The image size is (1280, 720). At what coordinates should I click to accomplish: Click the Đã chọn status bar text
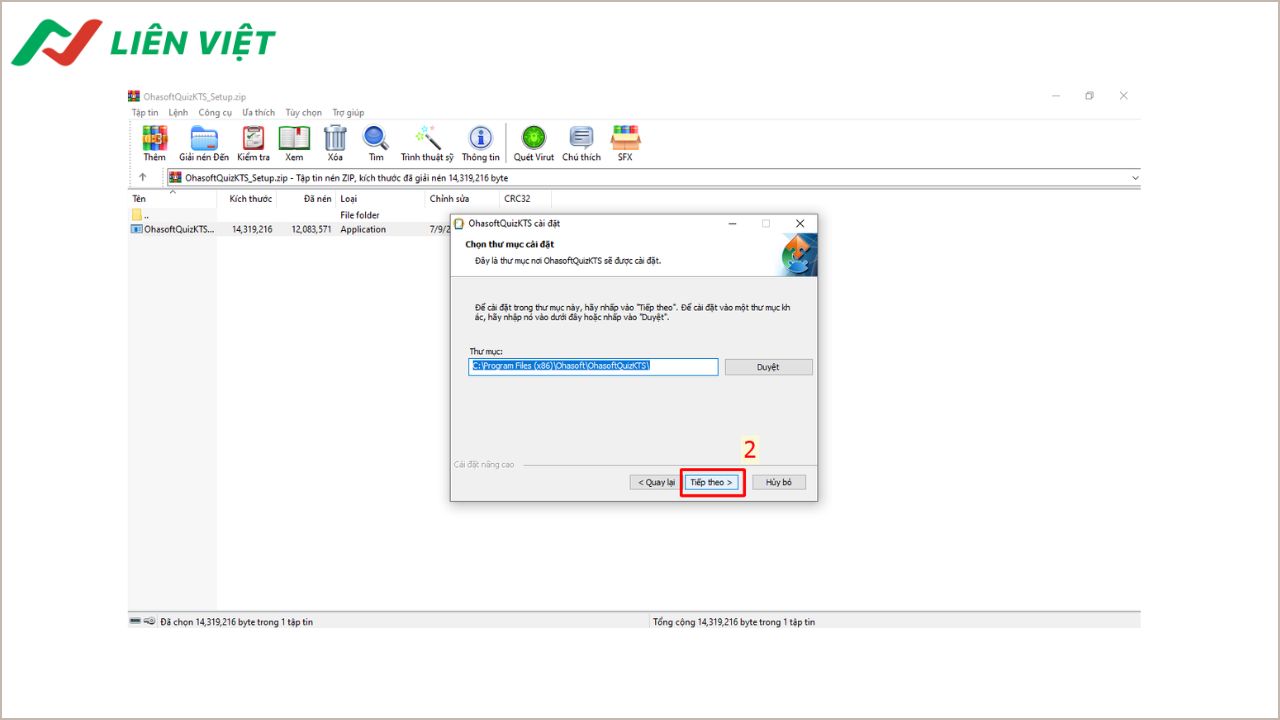coord(236,622)
